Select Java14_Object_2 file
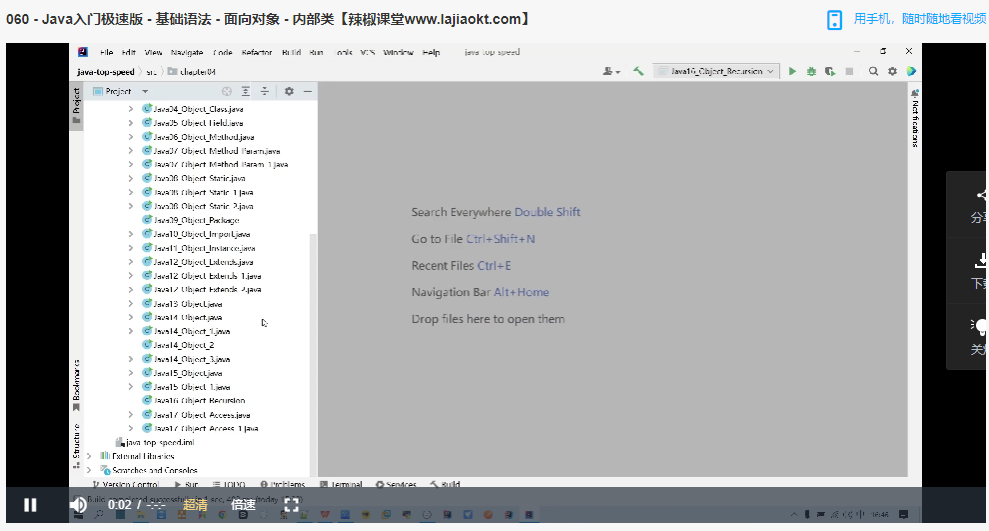989x531 pixels. [178, 345]
